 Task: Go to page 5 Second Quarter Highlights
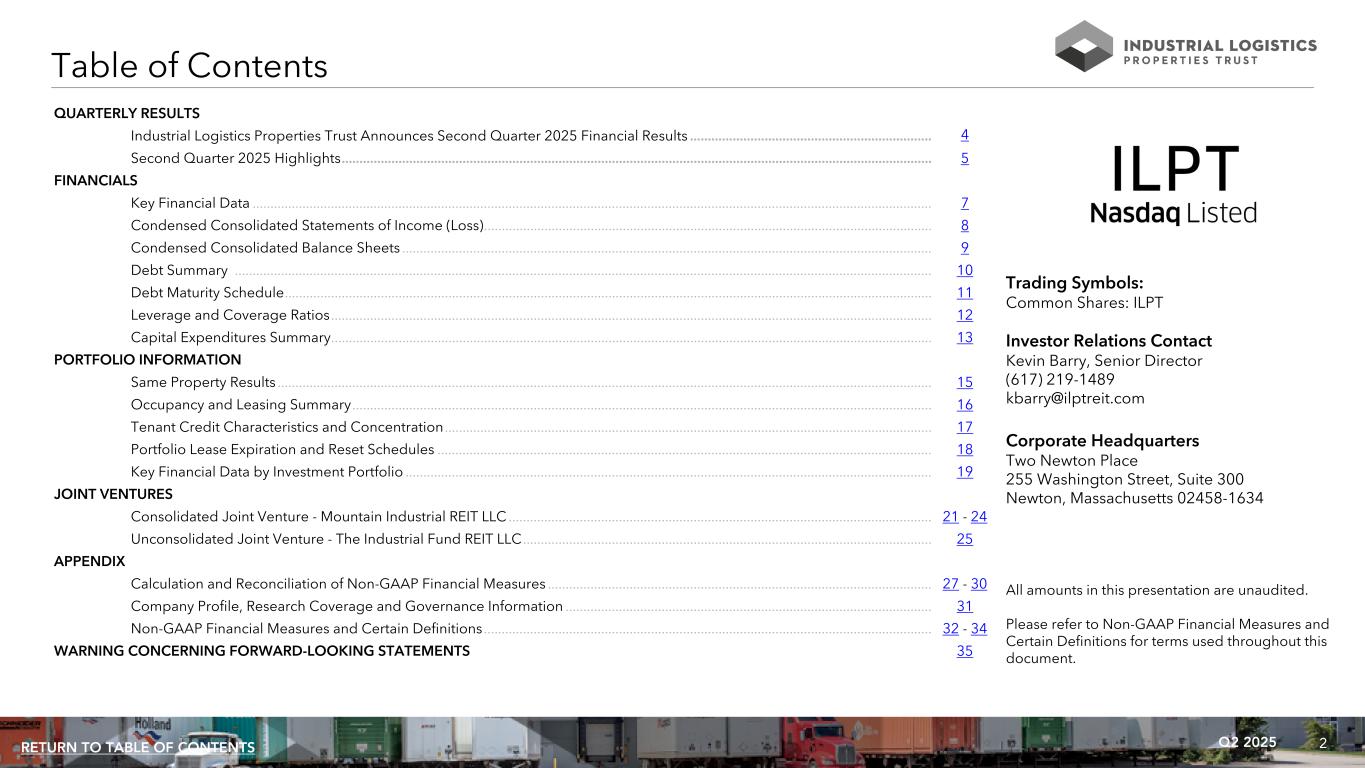(x=964, y=158)
